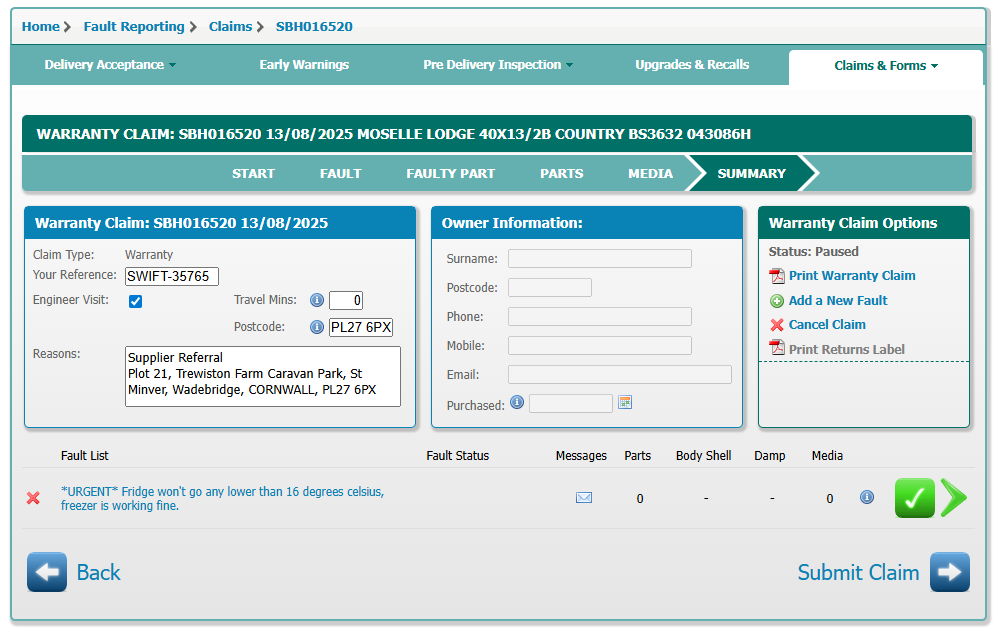Untick the Engineer Visit checkbox
The width and height of the screenshot is (997, 632).
pyautogui.click(x=136, y=301)
